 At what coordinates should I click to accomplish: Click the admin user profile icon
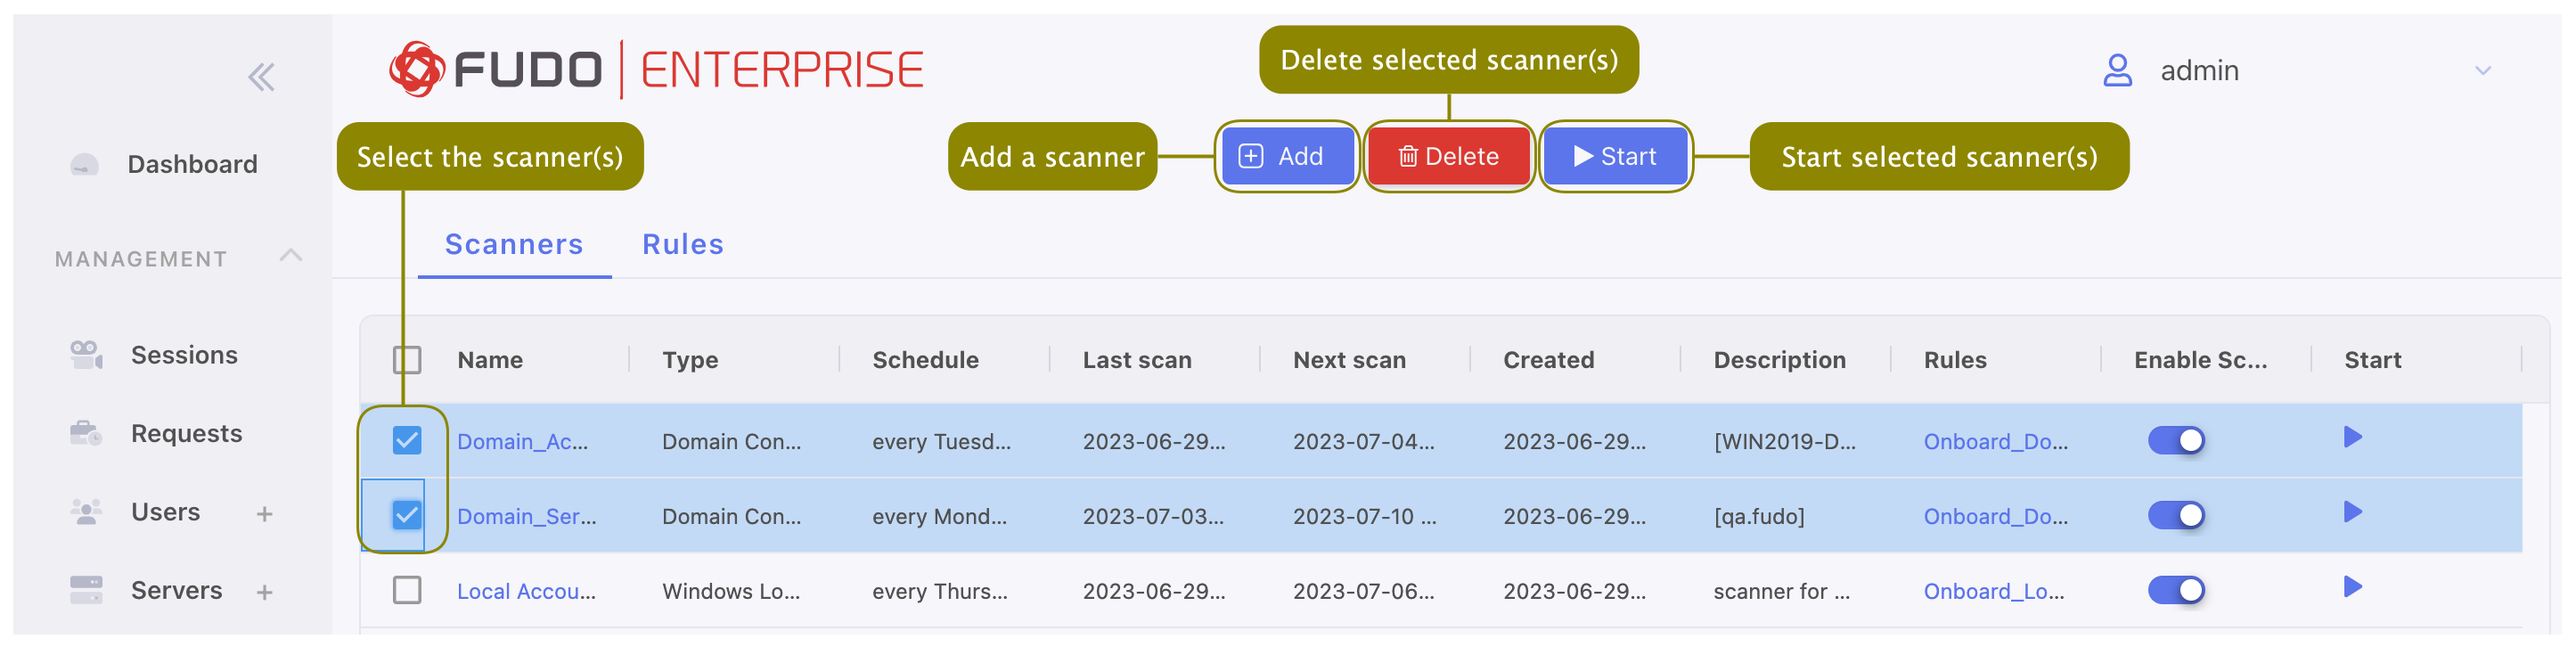[2117, 70]
